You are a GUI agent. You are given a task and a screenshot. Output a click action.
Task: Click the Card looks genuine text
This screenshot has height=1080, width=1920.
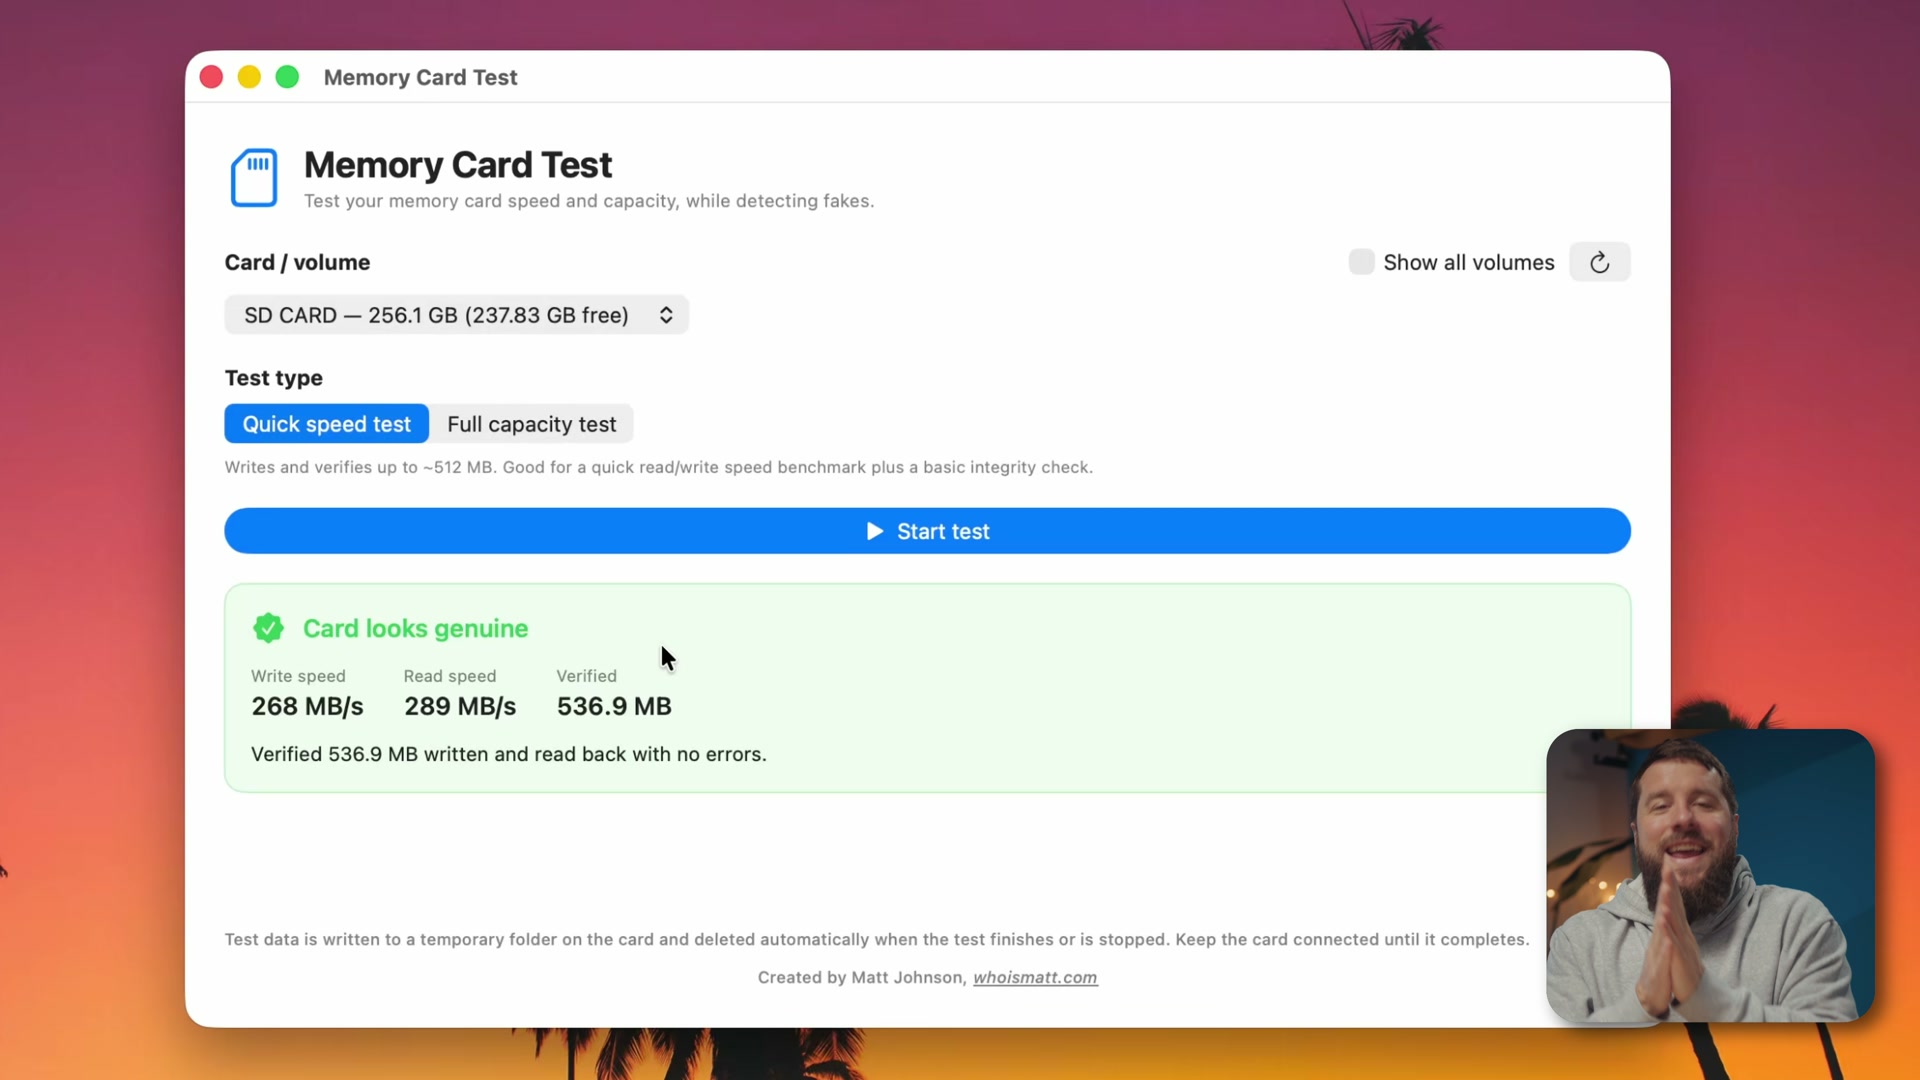(415, 628)
